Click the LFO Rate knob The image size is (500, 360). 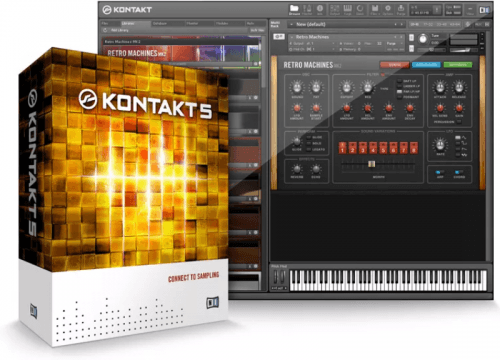coord(440,145)
